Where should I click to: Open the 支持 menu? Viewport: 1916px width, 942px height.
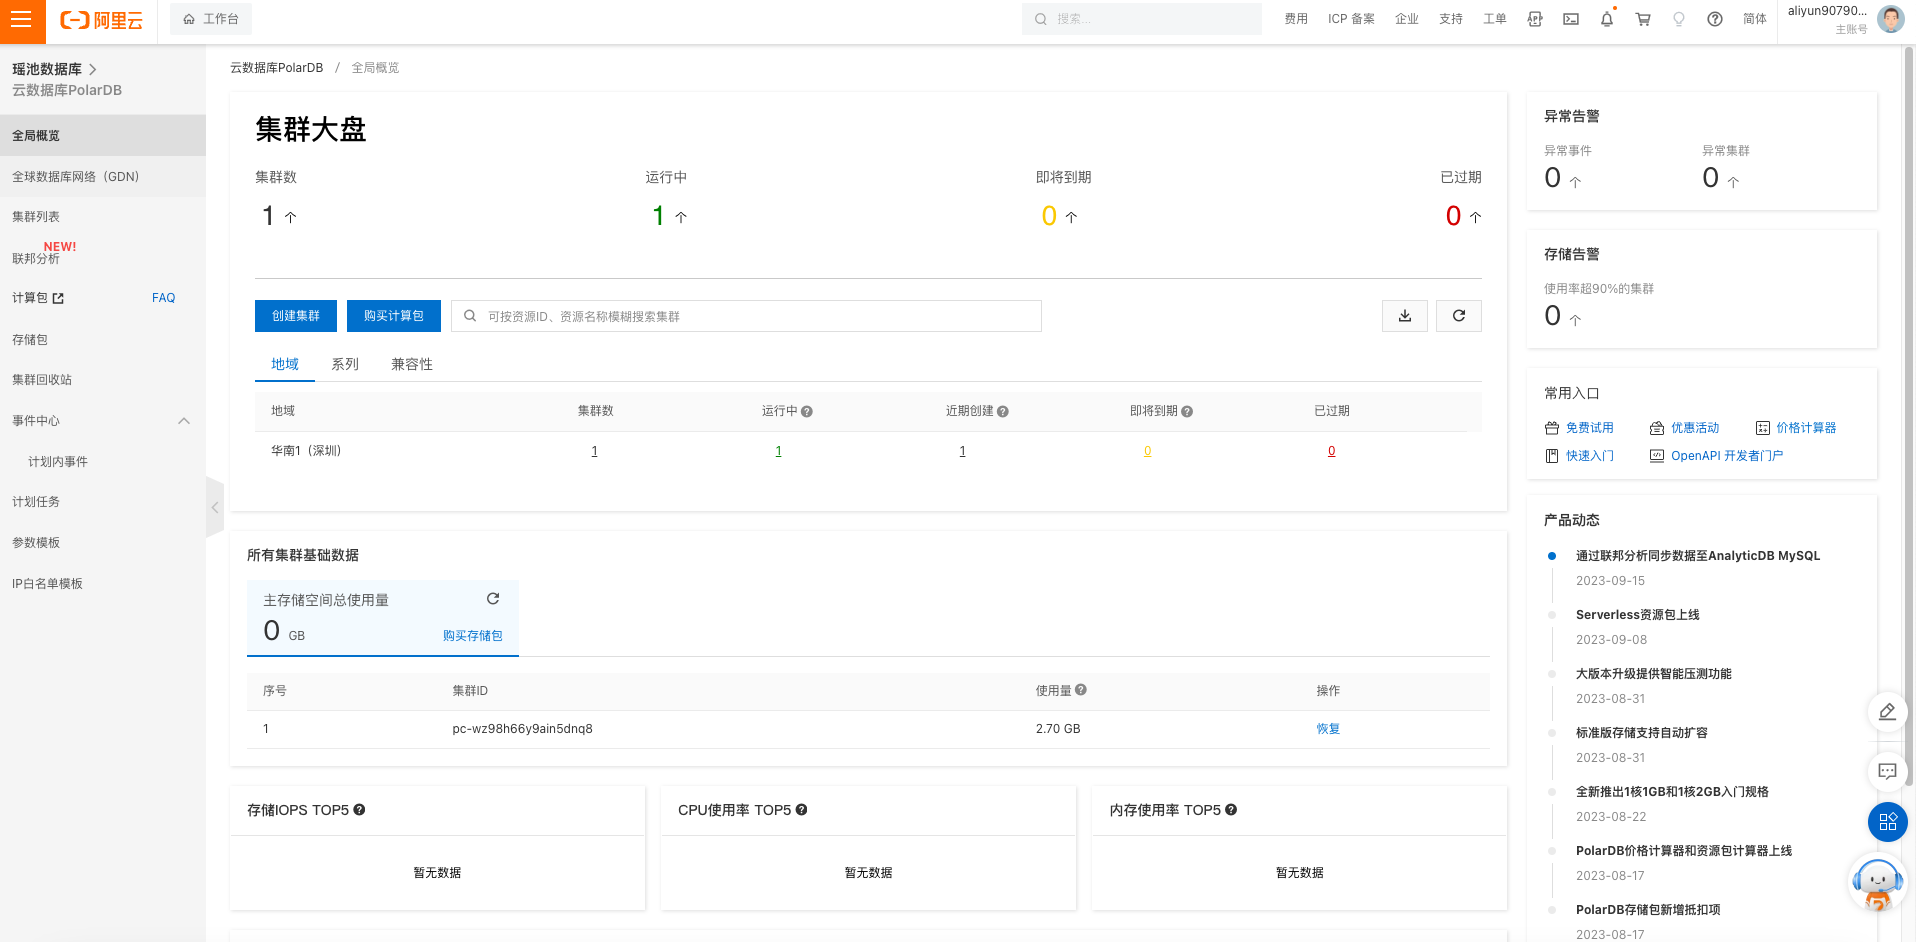[x=1451, y=19]
